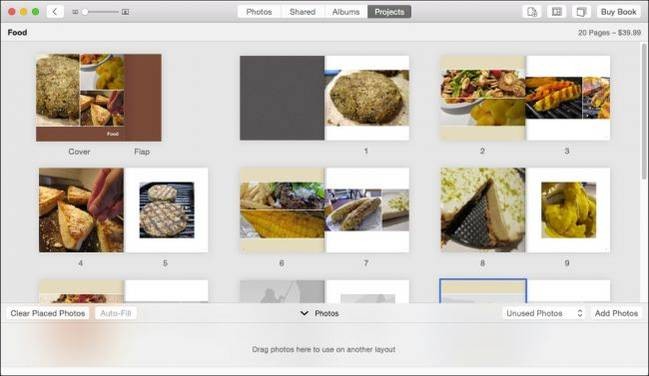Open the layout options icon

click(557, 12)
